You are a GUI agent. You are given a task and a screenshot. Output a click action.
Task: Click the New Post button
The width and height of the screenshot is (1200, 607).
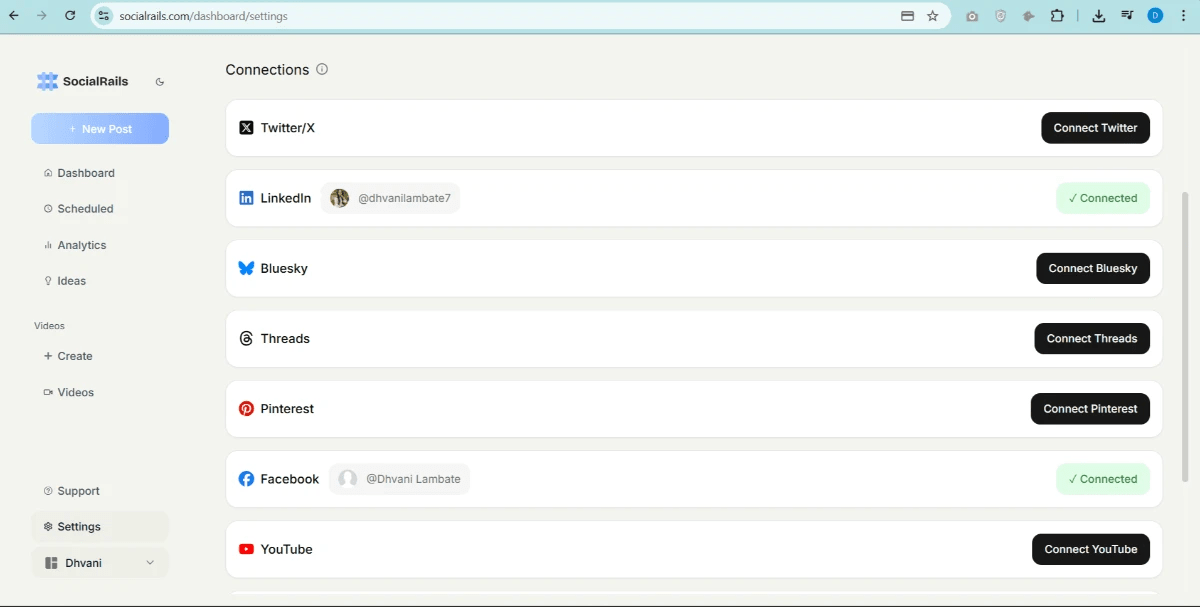pos(100,128)
